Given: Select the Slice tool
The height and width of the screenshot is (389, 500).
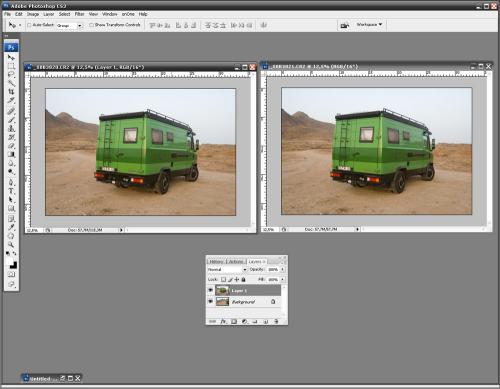Looking at the screenshot, I should pyautogui.click(x=11, y=100).
